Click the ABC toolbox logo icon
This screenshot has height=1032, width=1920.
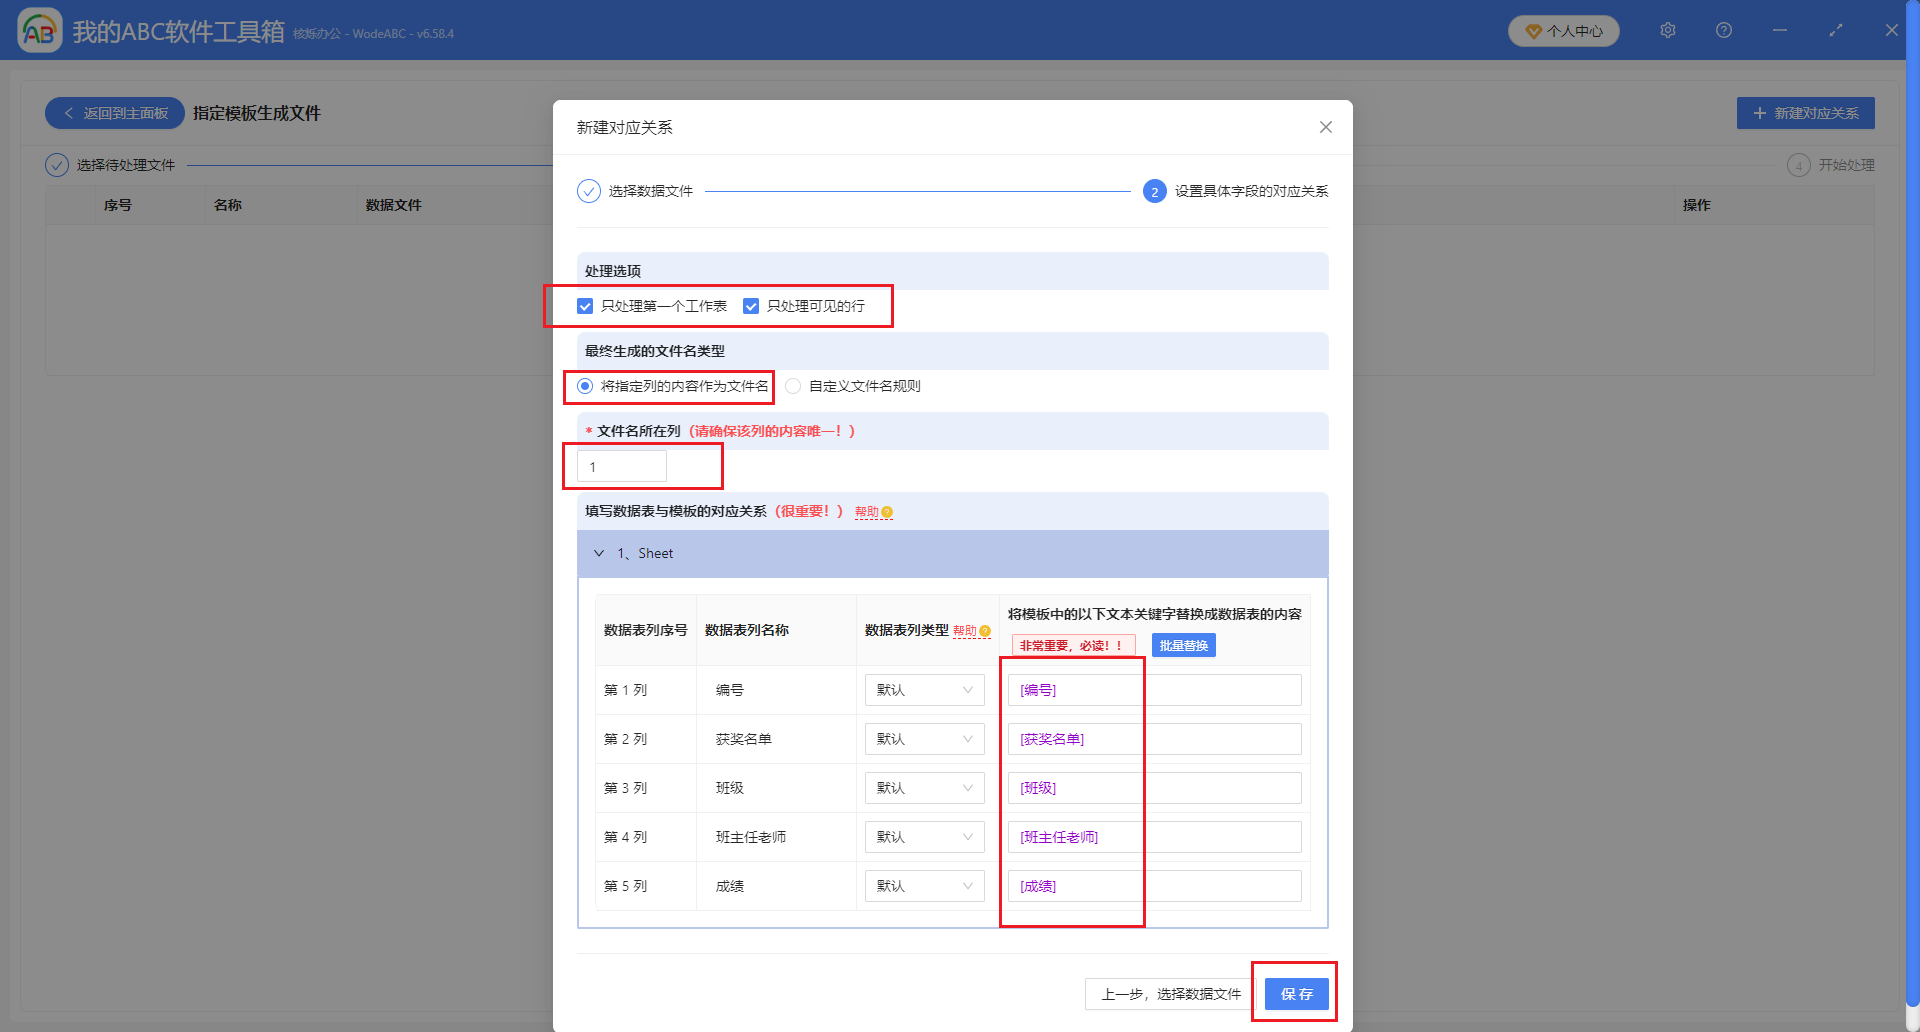point(39,29)
